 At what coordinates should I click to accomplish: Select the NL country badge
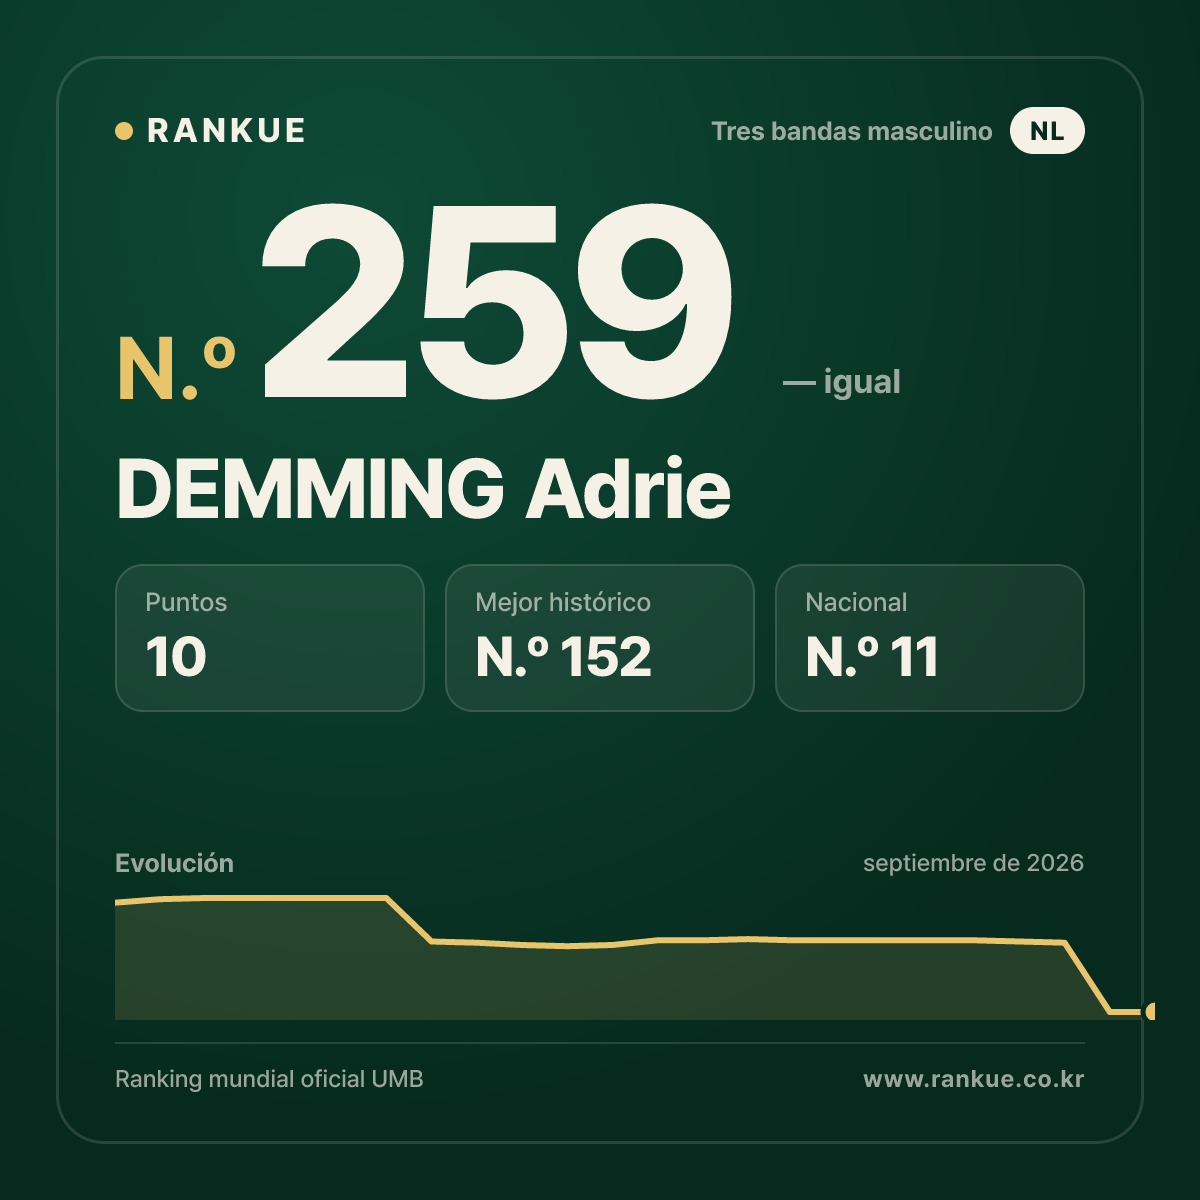1047,131
